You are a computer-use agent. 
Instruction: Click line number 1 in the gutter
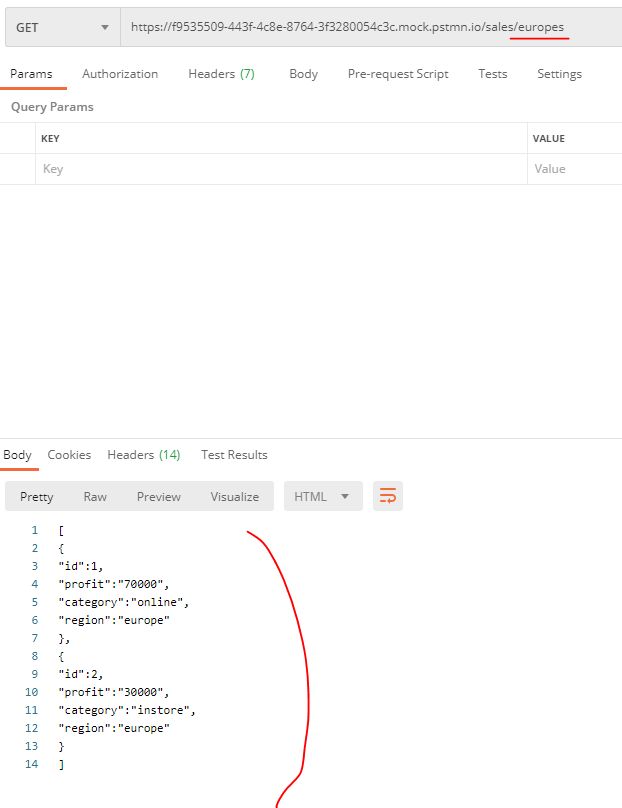35,530
